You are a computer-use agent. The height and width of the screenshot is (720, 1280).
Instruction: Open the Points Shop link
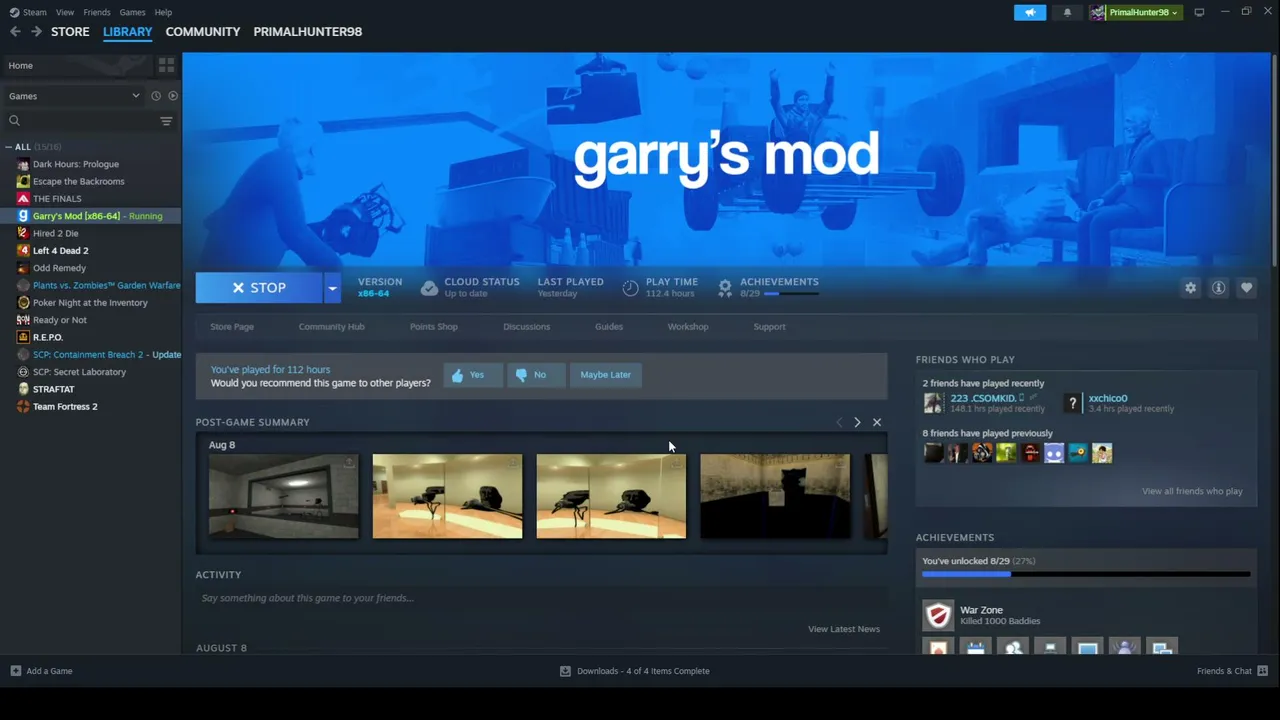point(434,327)
